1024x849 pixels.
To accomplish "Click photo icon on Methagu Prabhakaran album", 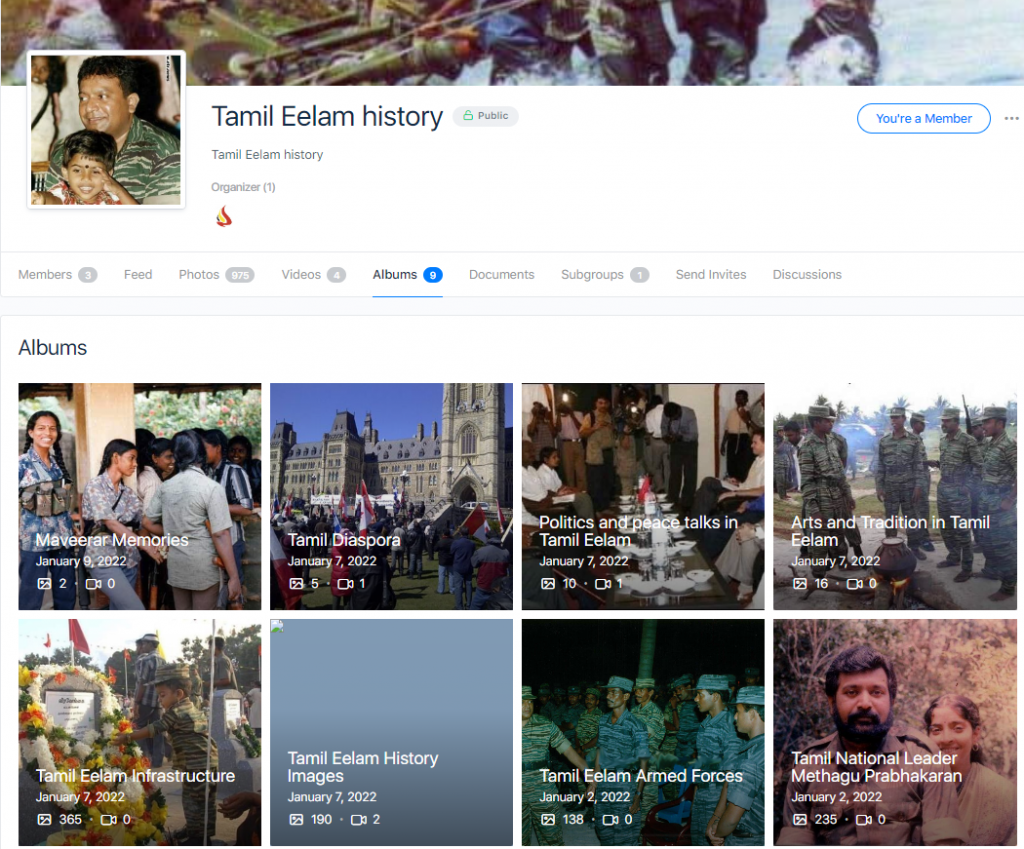I will (800, 819).
